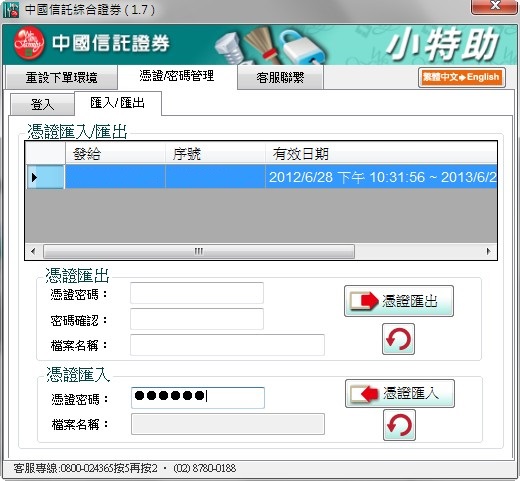Click the 憑證匯入 import certificate button

pyautogui.click(x=400, y=393)
